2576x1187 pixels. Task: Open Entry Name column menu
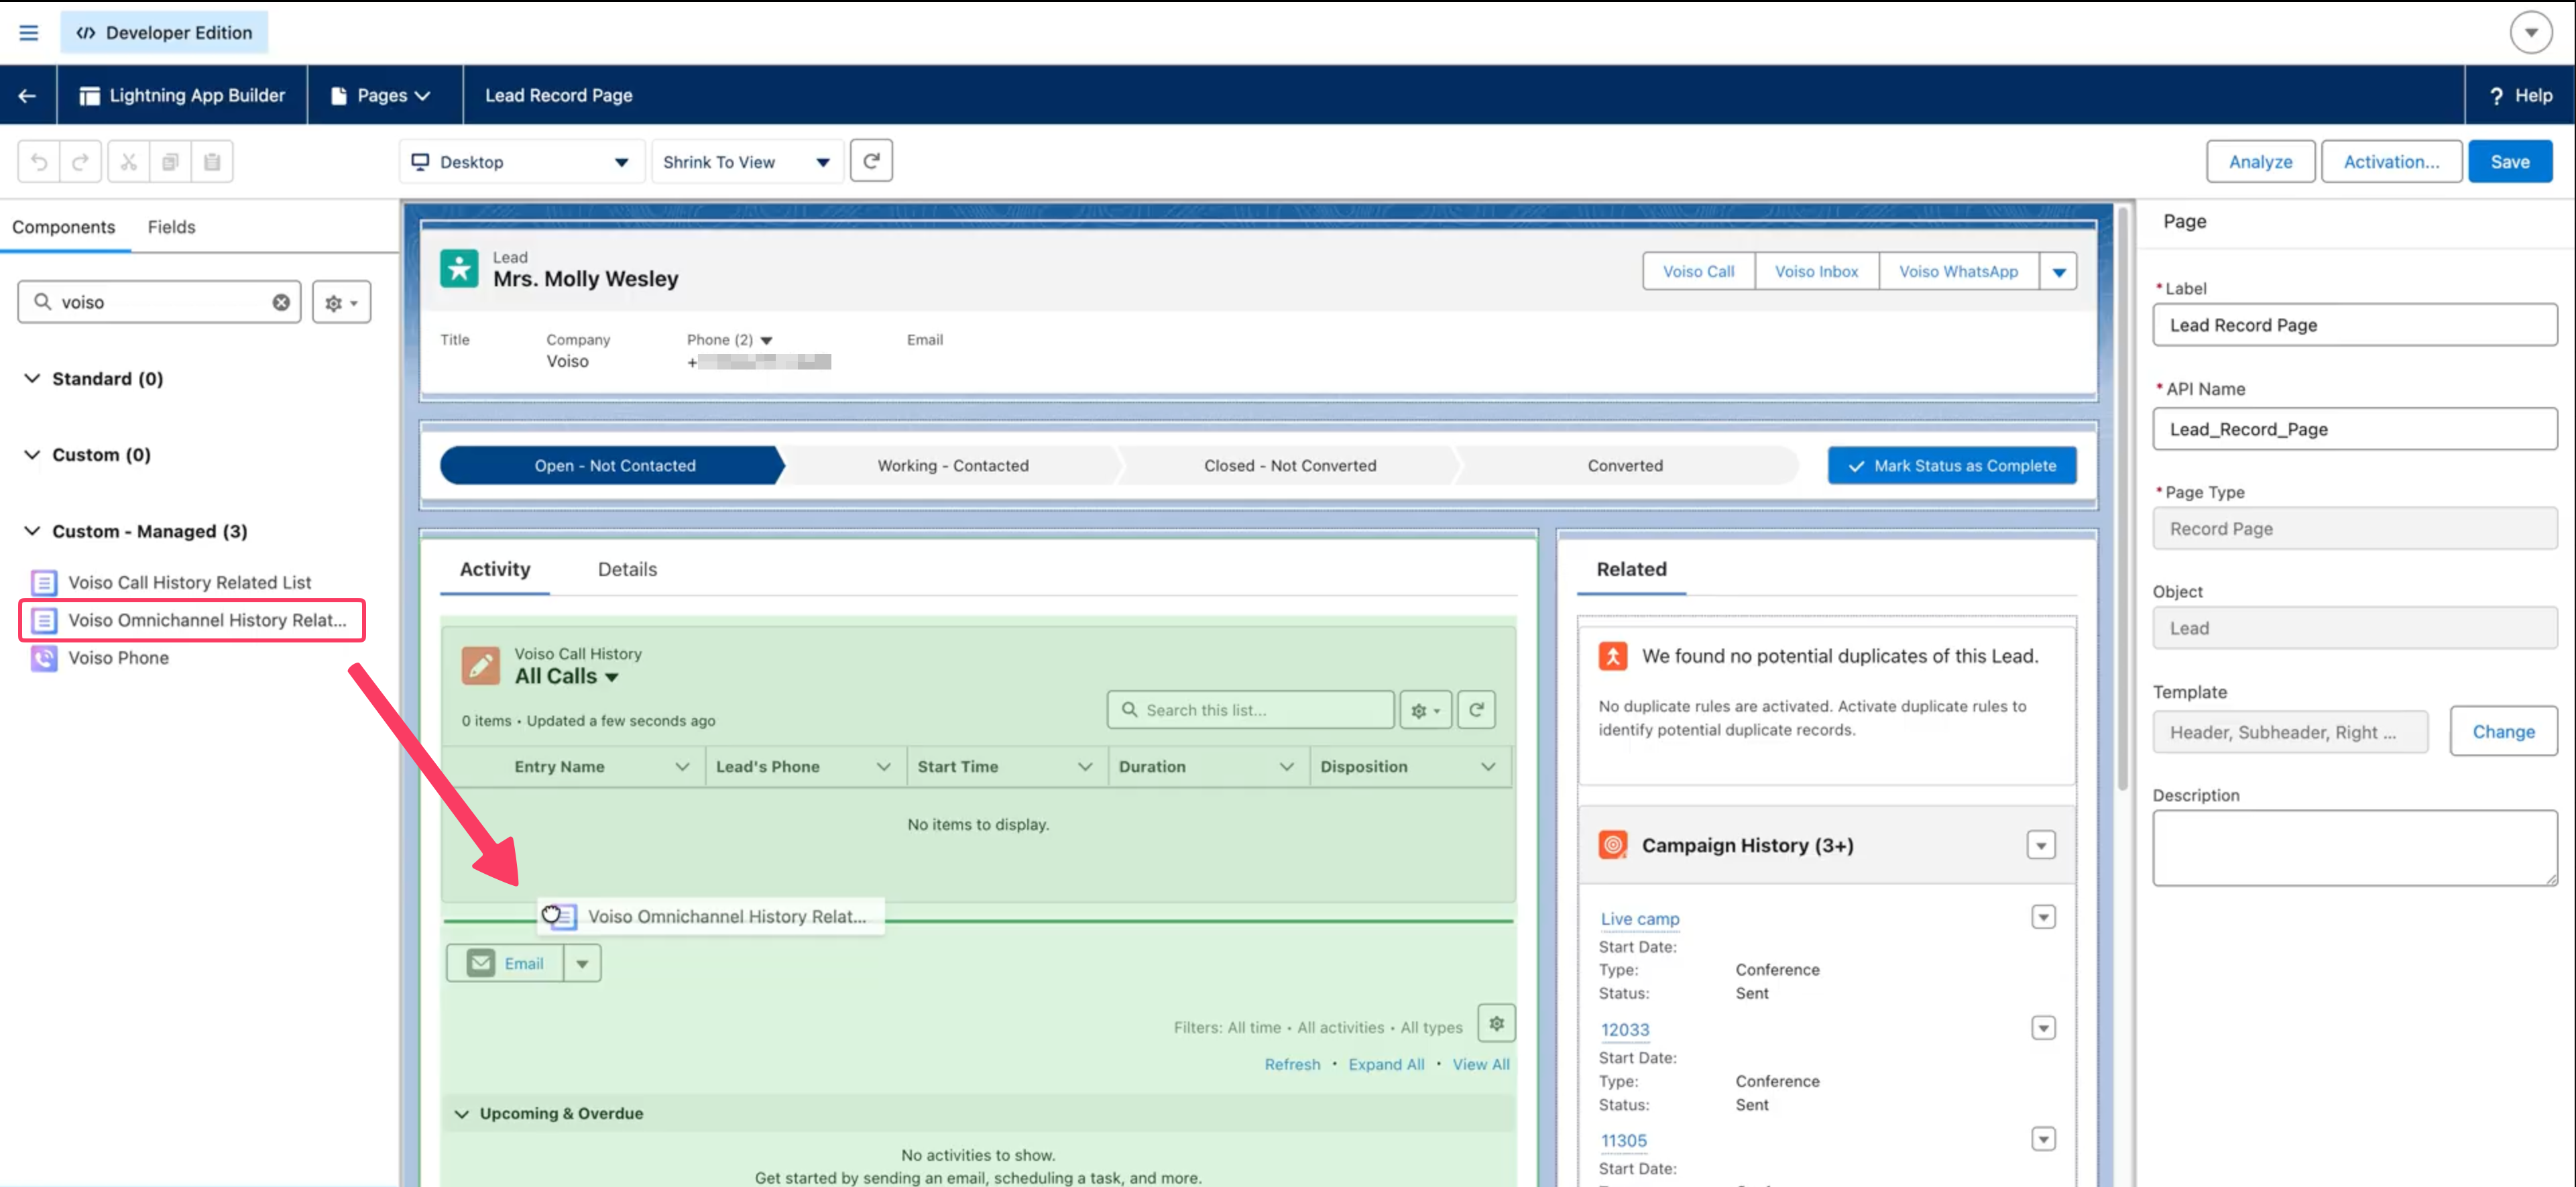(x=682, y=766)
